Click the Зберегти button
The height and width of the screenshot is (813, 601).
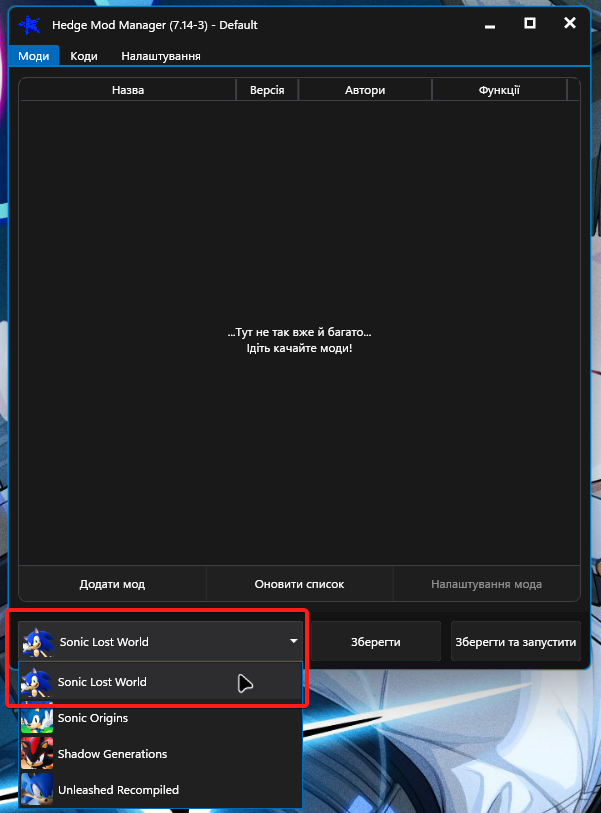(x=375, y=642)
